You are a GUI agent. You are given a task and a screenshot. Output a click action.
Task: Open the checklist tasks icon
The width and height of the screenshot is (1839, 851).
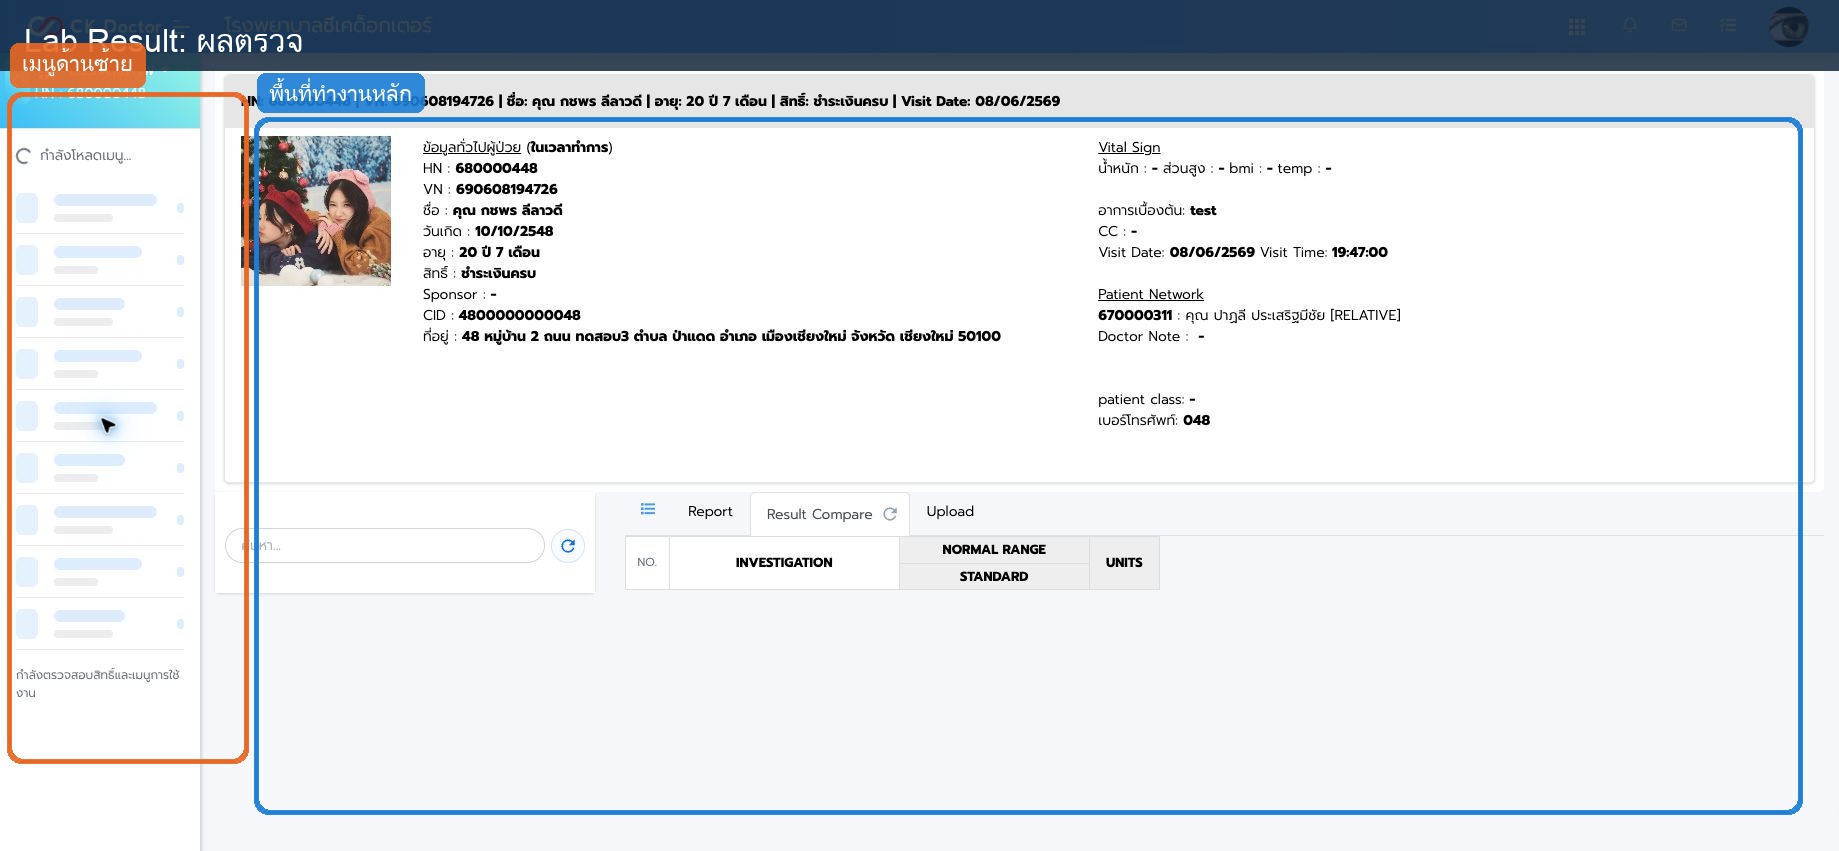click(1728, 25)
